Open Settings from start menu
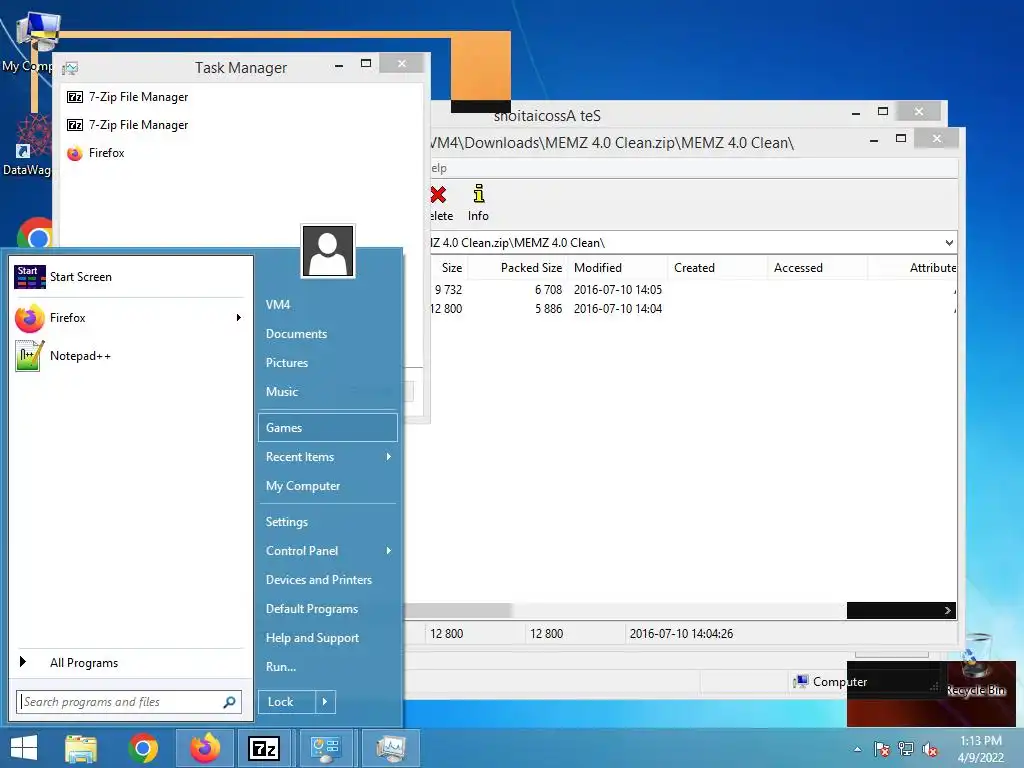Viewport: 1024px width, 768px height. pyautogui.click(x=327, y=522)
